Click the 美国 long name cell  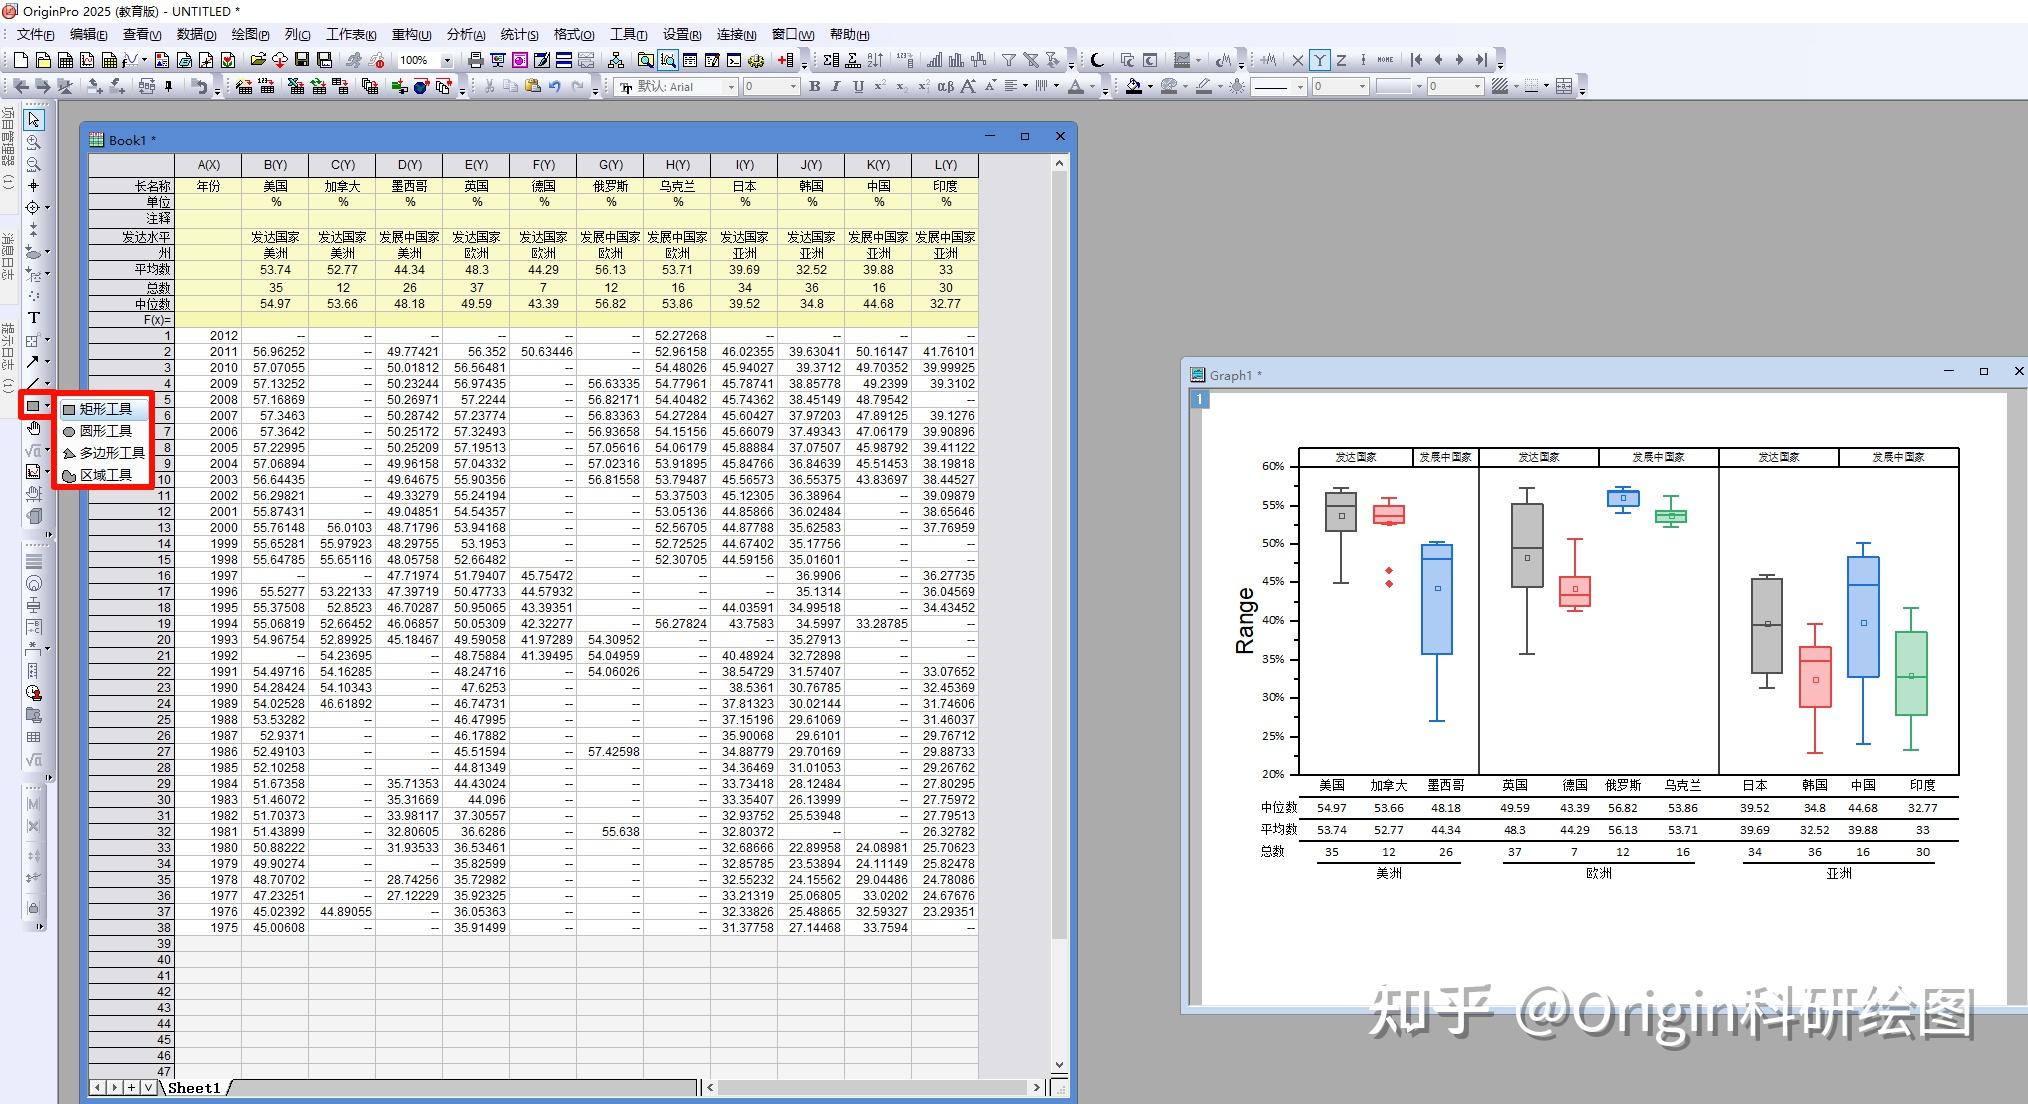point(275,186)
